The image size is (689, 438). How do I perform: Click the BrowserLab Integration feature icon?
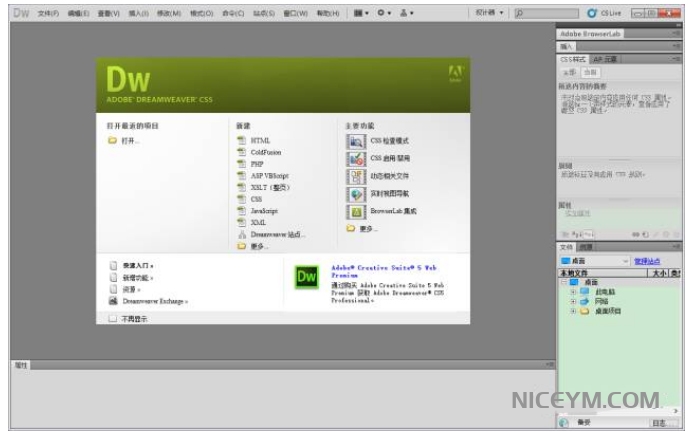(x=356, y=212)
